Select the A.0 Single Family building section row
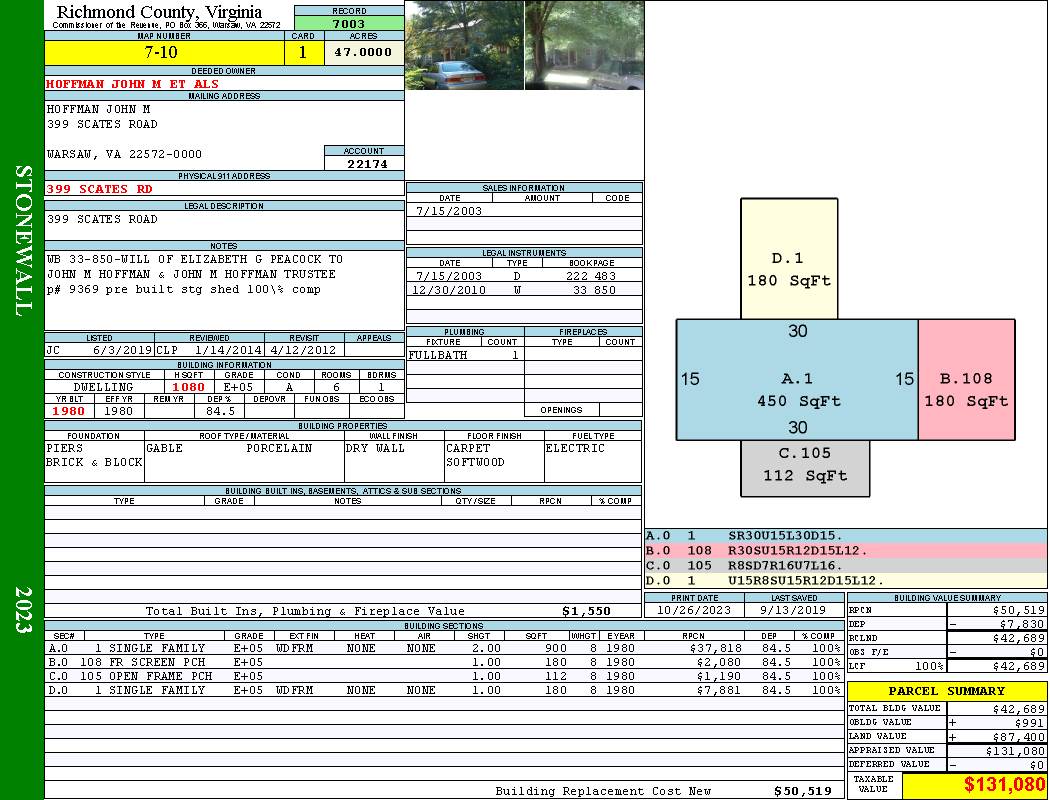The width and height of the screenshot is (1050, 800). pyautogui.click(x=443, y=648)
